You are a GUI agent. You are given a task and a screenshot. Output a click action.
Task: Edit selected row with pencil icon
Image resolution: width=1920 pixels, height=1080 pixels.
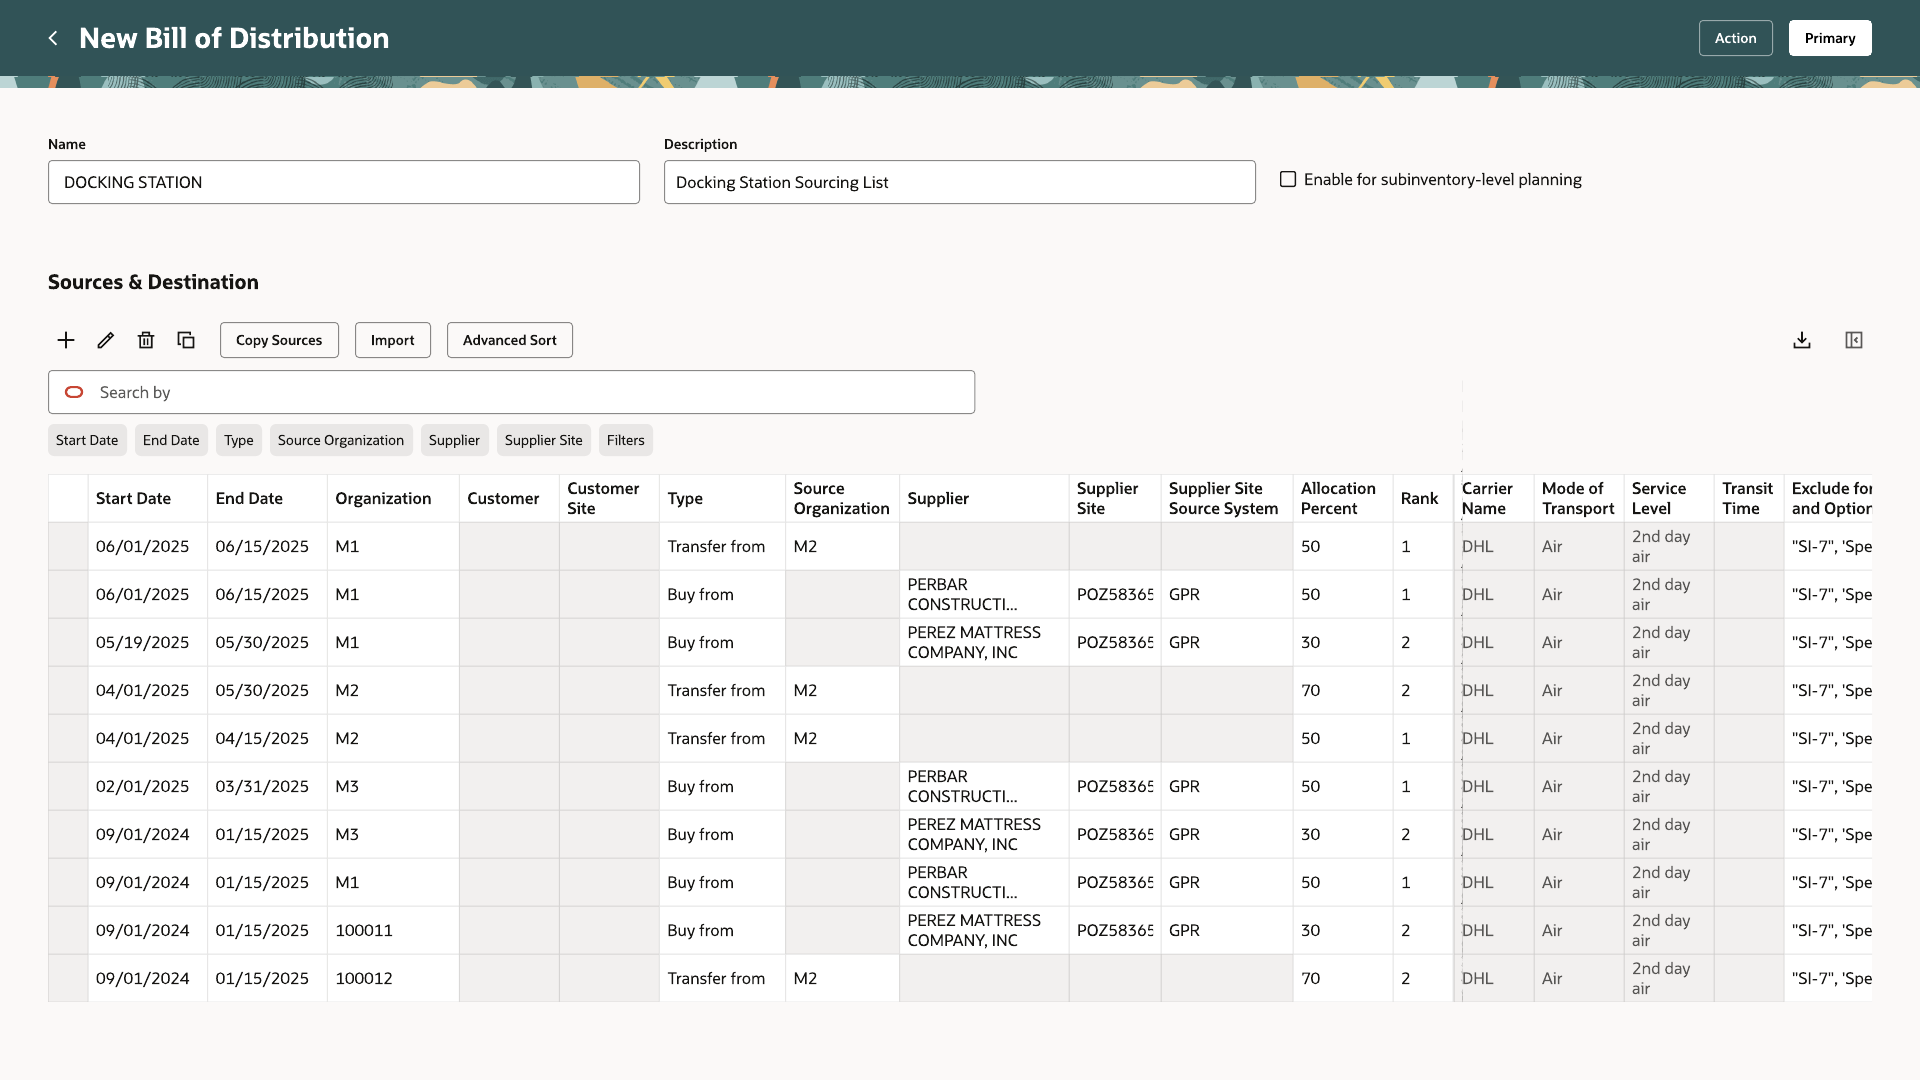pyautogui.click(x=106, y=340)
